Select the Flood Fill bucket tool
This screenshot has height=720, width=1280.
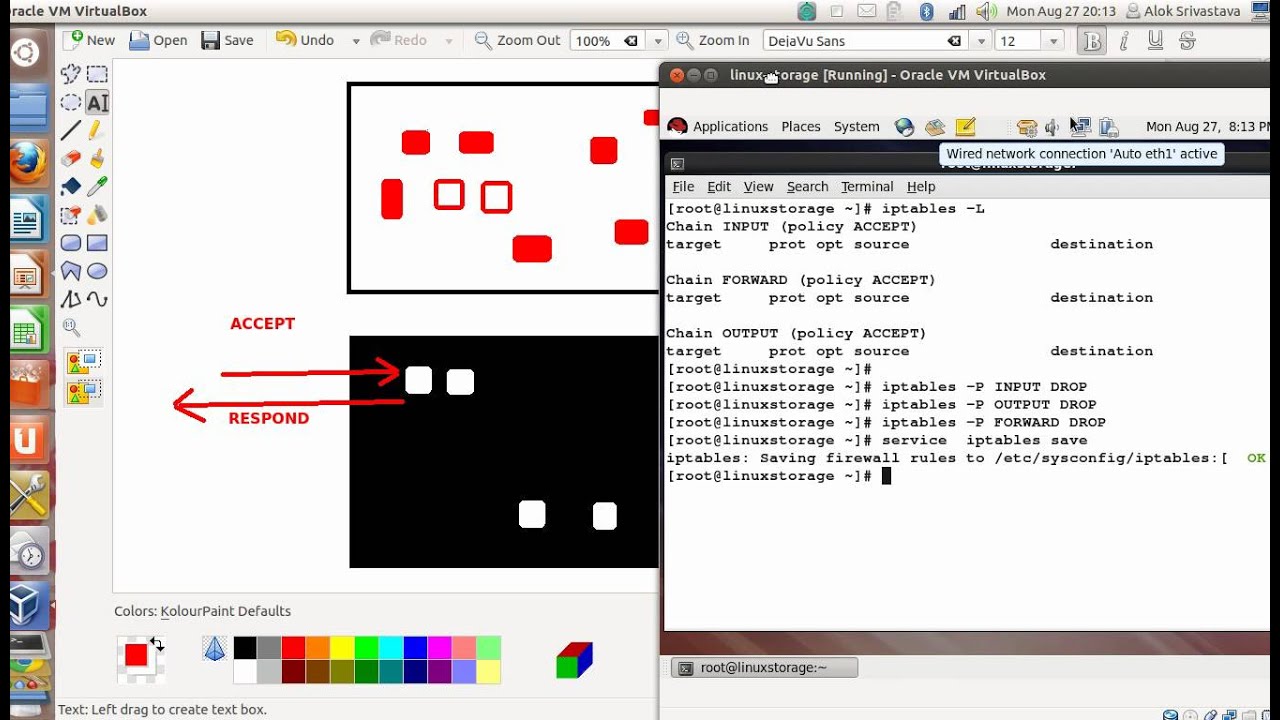71,186
